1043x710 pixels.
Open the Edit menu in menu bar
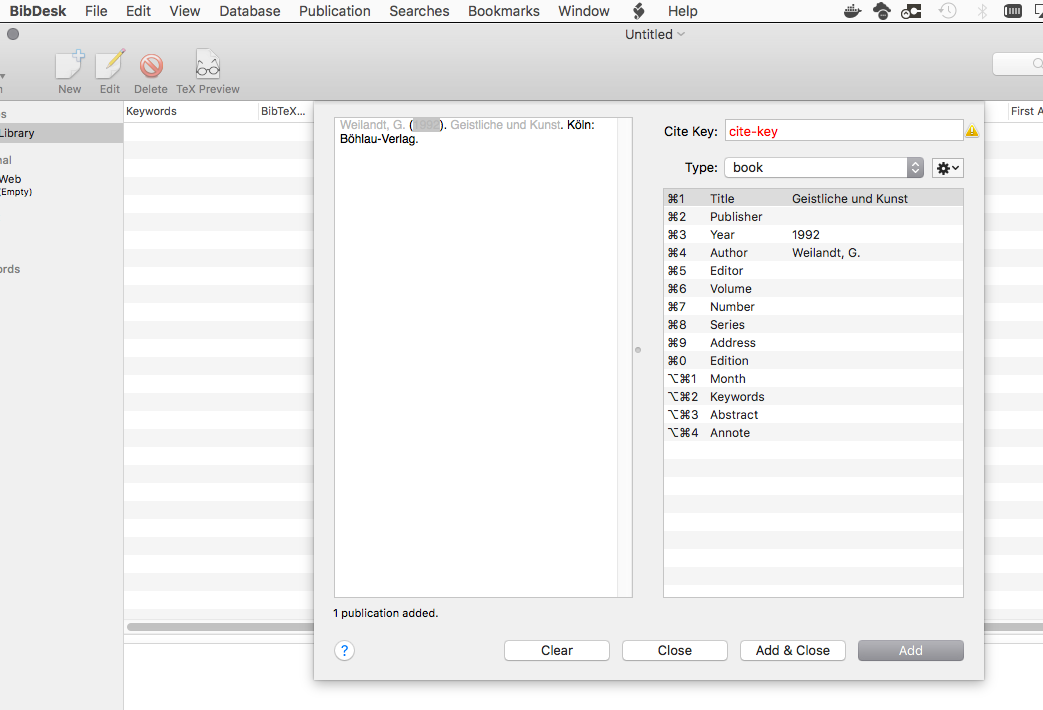click(x=138, y=11)
